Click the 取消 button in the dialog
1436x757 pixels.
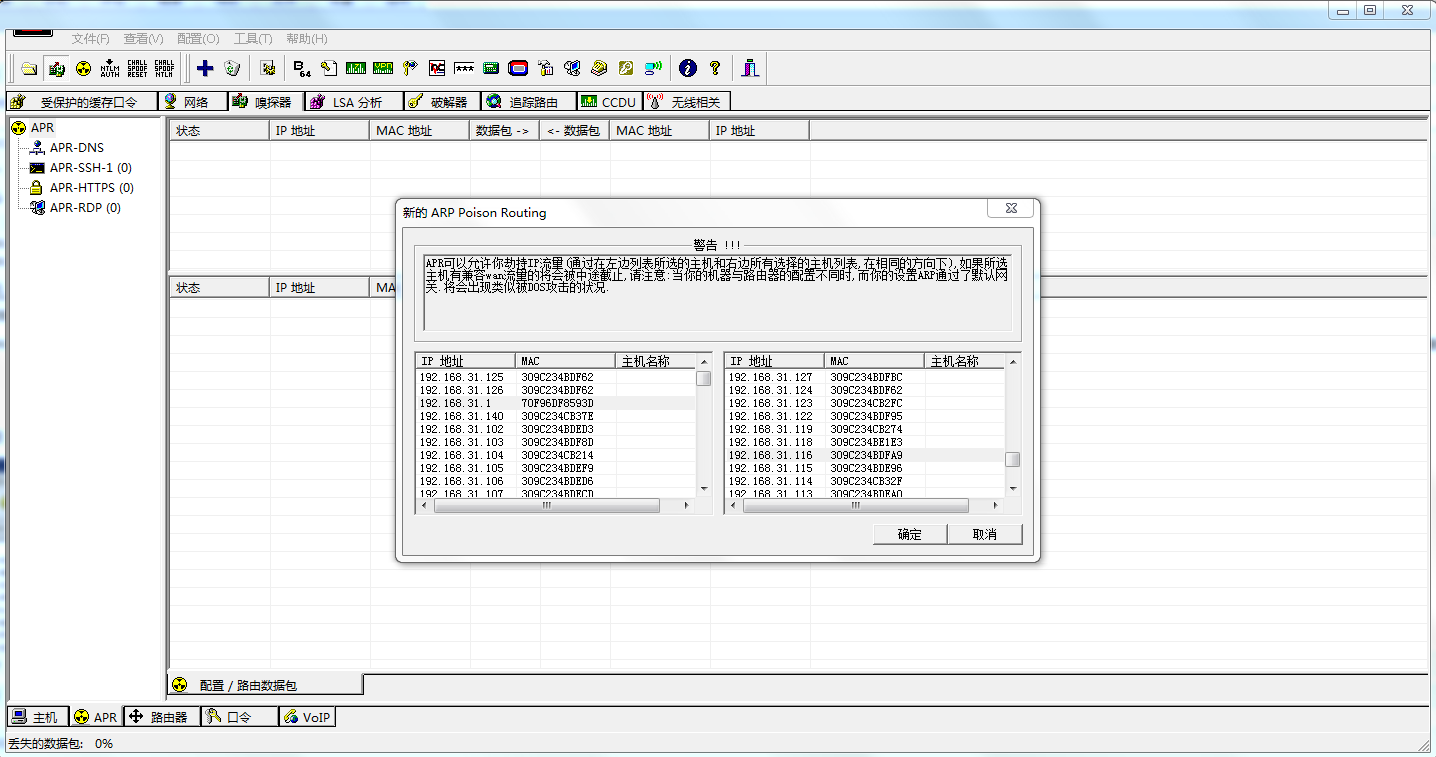tap(984, 534)
